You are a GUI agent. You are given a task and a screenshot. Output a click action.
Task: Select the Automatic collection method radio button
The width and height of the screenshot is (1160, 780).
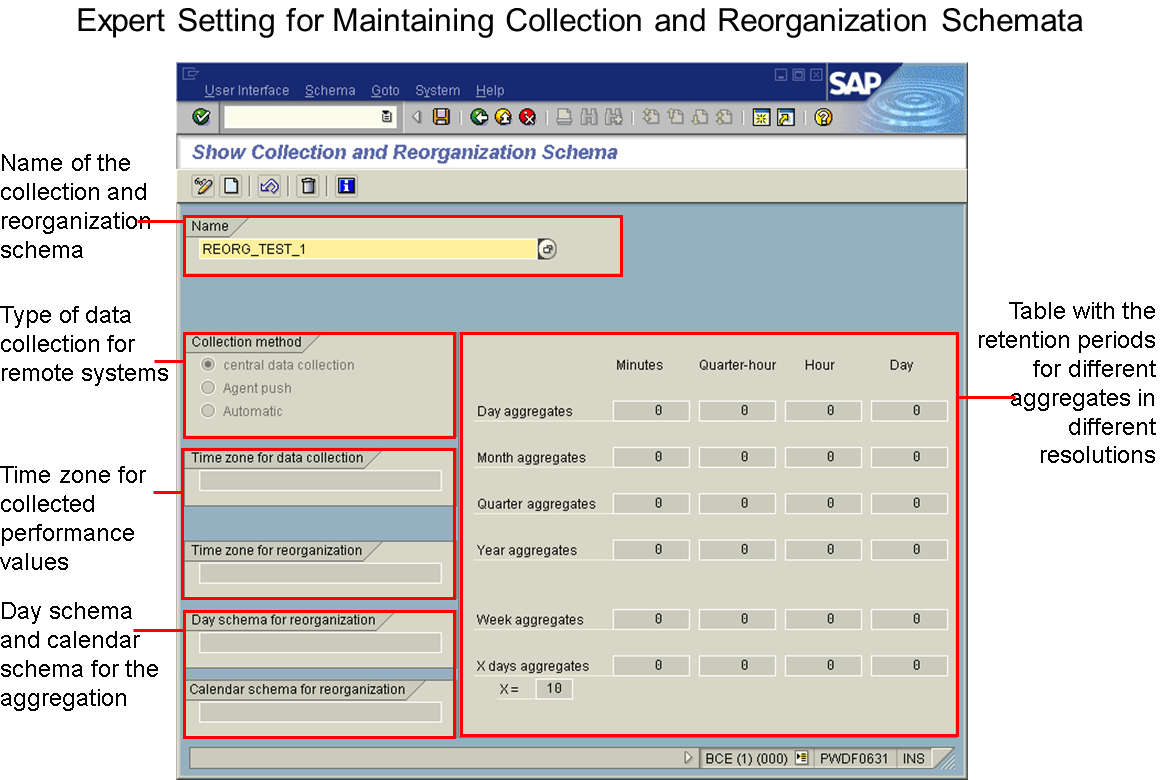(x=208, y=411)
